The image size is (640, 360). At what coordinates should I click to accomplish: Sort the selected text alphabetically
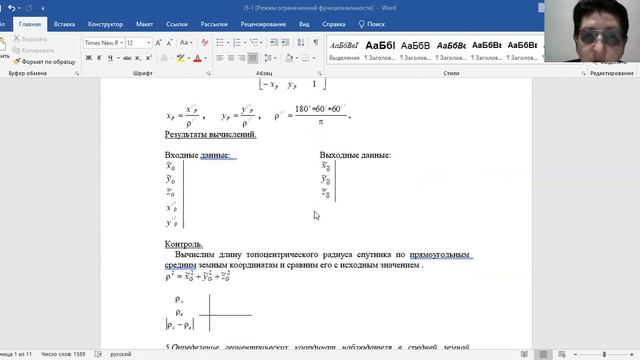[x=301, y=42]
